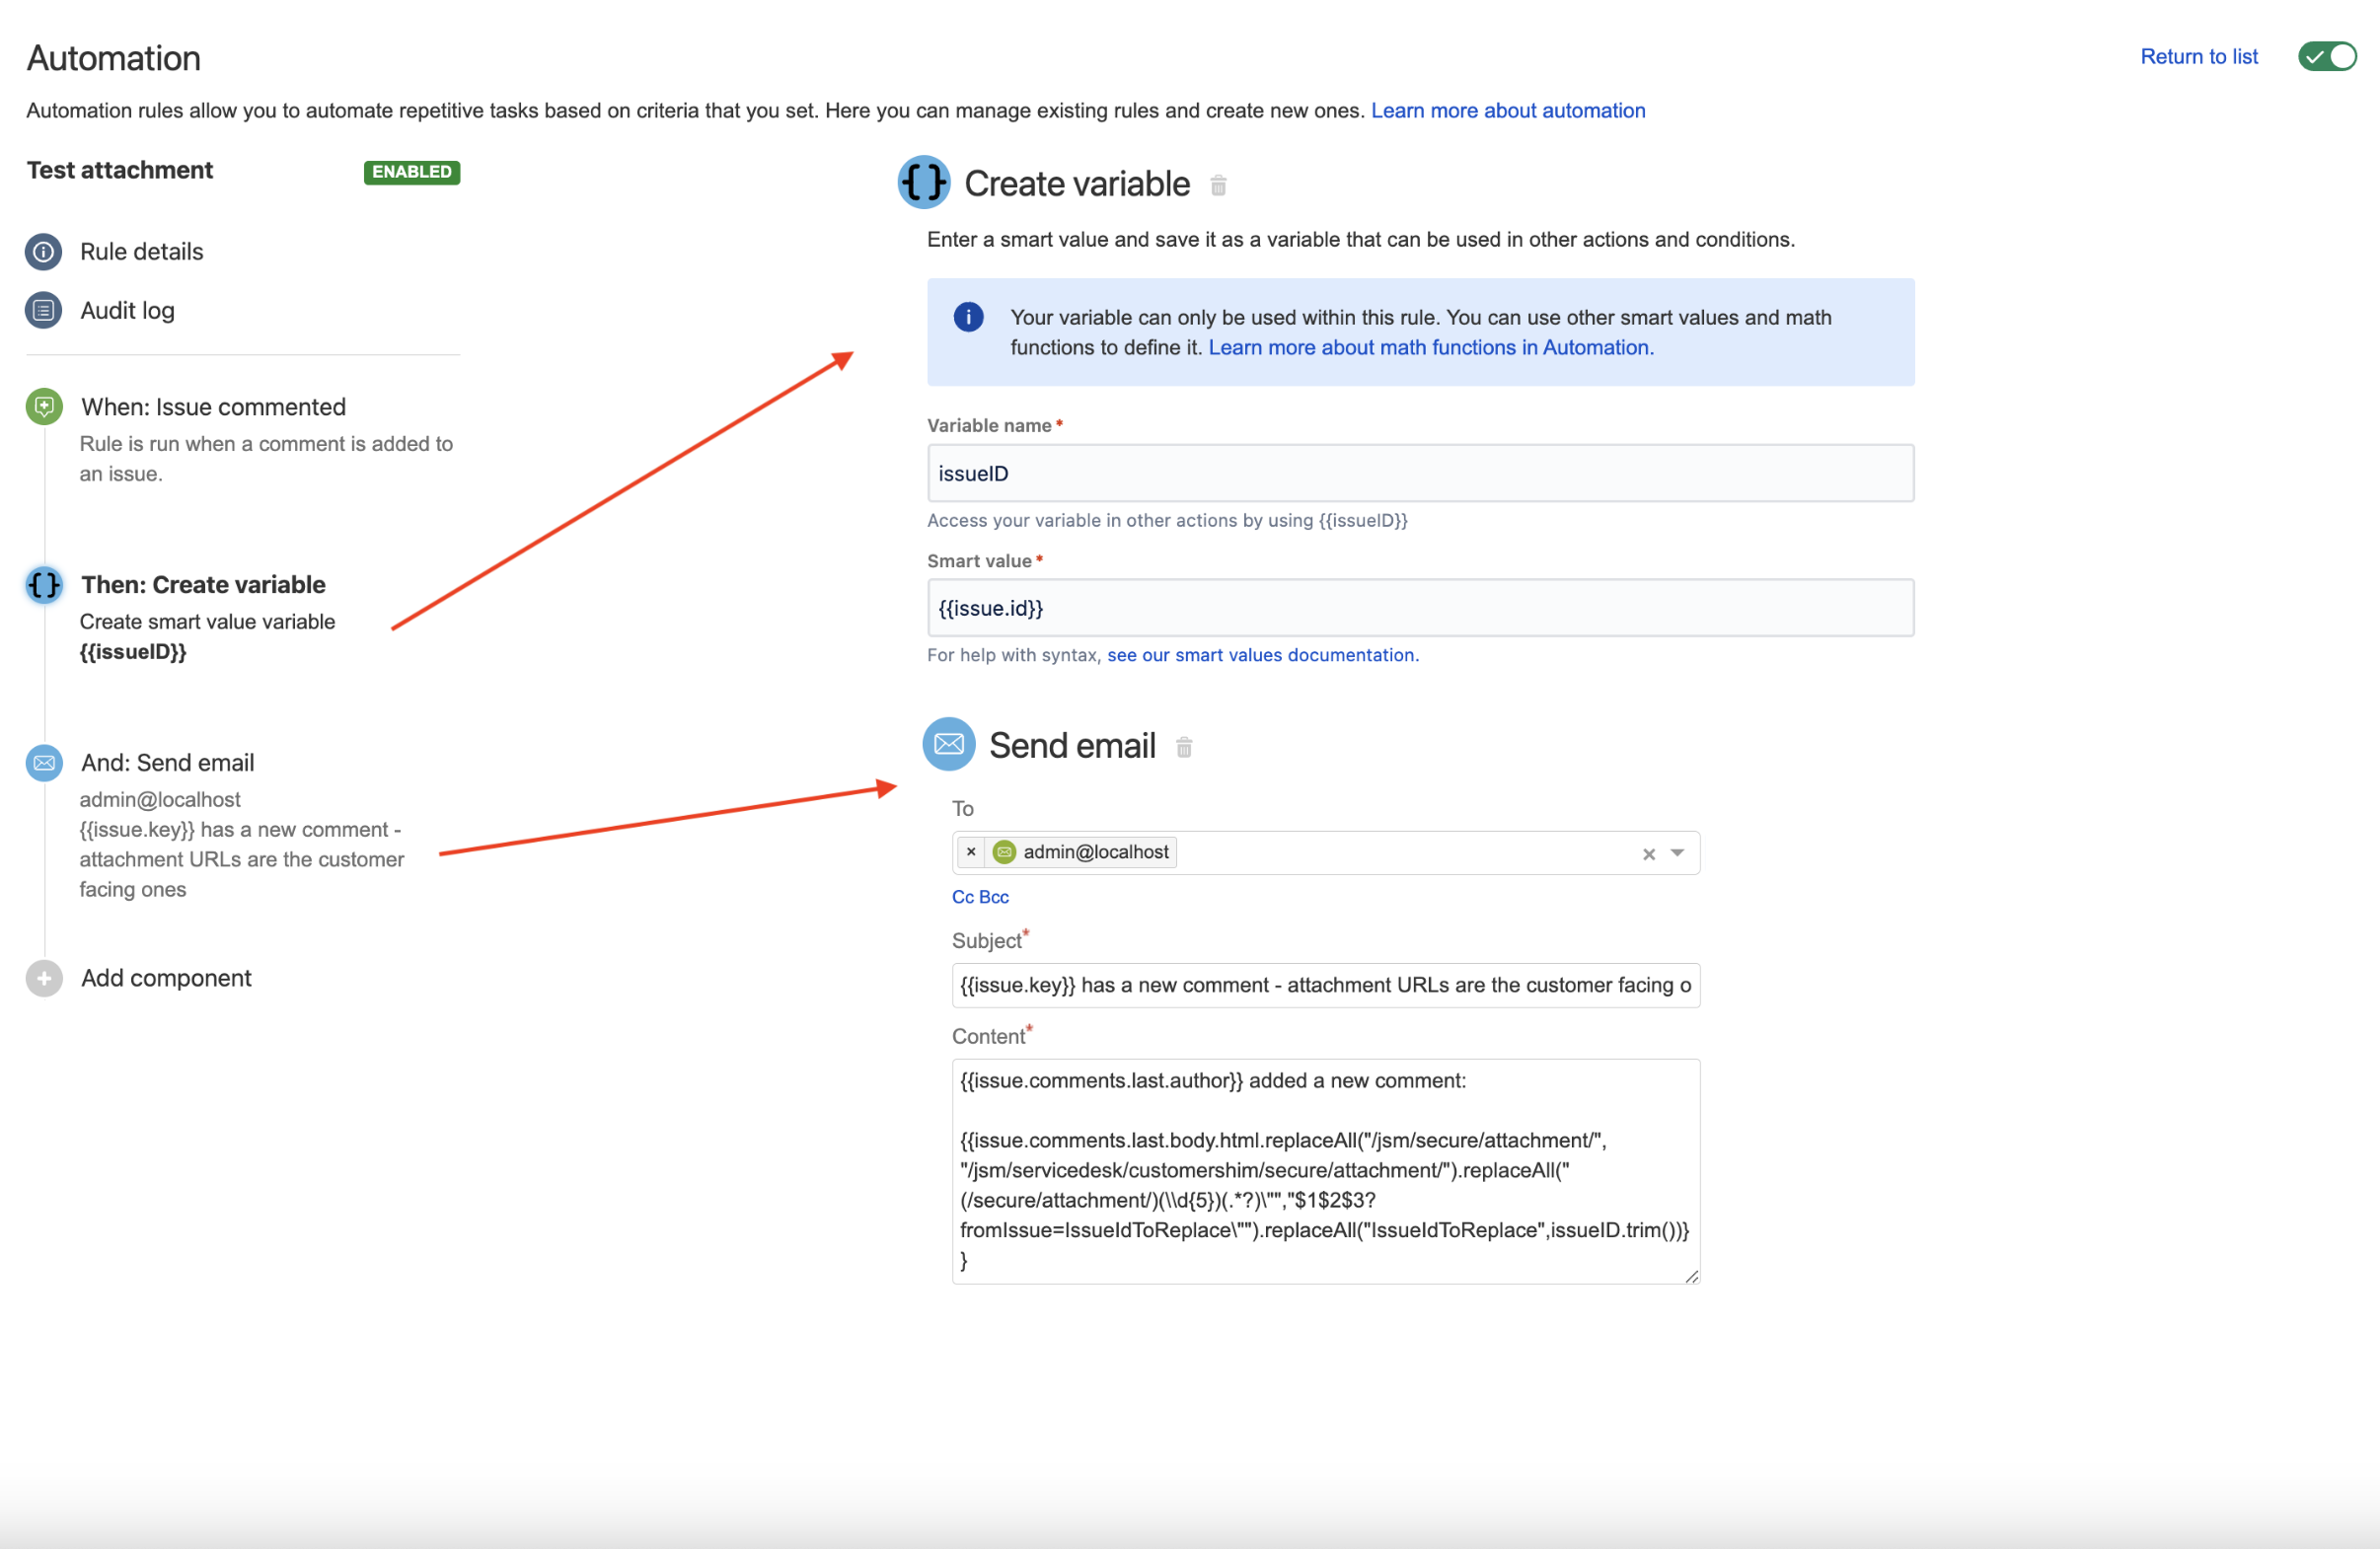Click the Send email icon in sidebar
This screenshot has width=2380, height=1549.
[43, 764]
